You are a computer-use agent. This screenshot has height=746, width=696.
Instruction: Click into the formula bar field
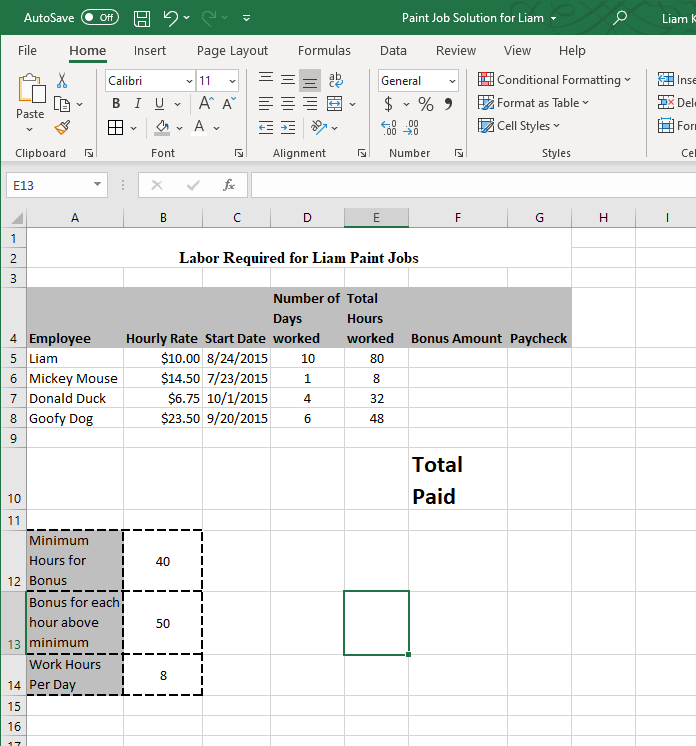point(473,185)
